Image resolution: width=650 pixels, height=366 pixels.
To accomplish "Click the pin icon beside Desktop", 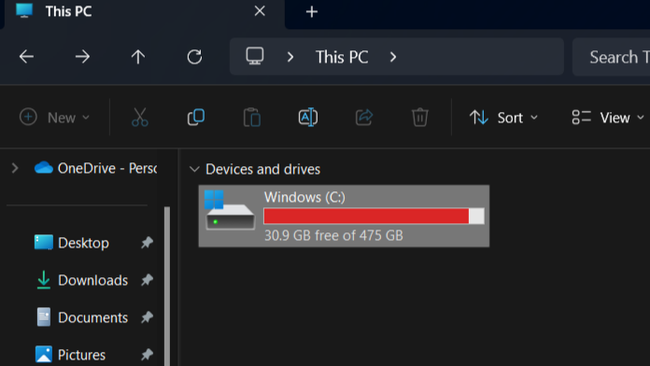I will 147,242.
